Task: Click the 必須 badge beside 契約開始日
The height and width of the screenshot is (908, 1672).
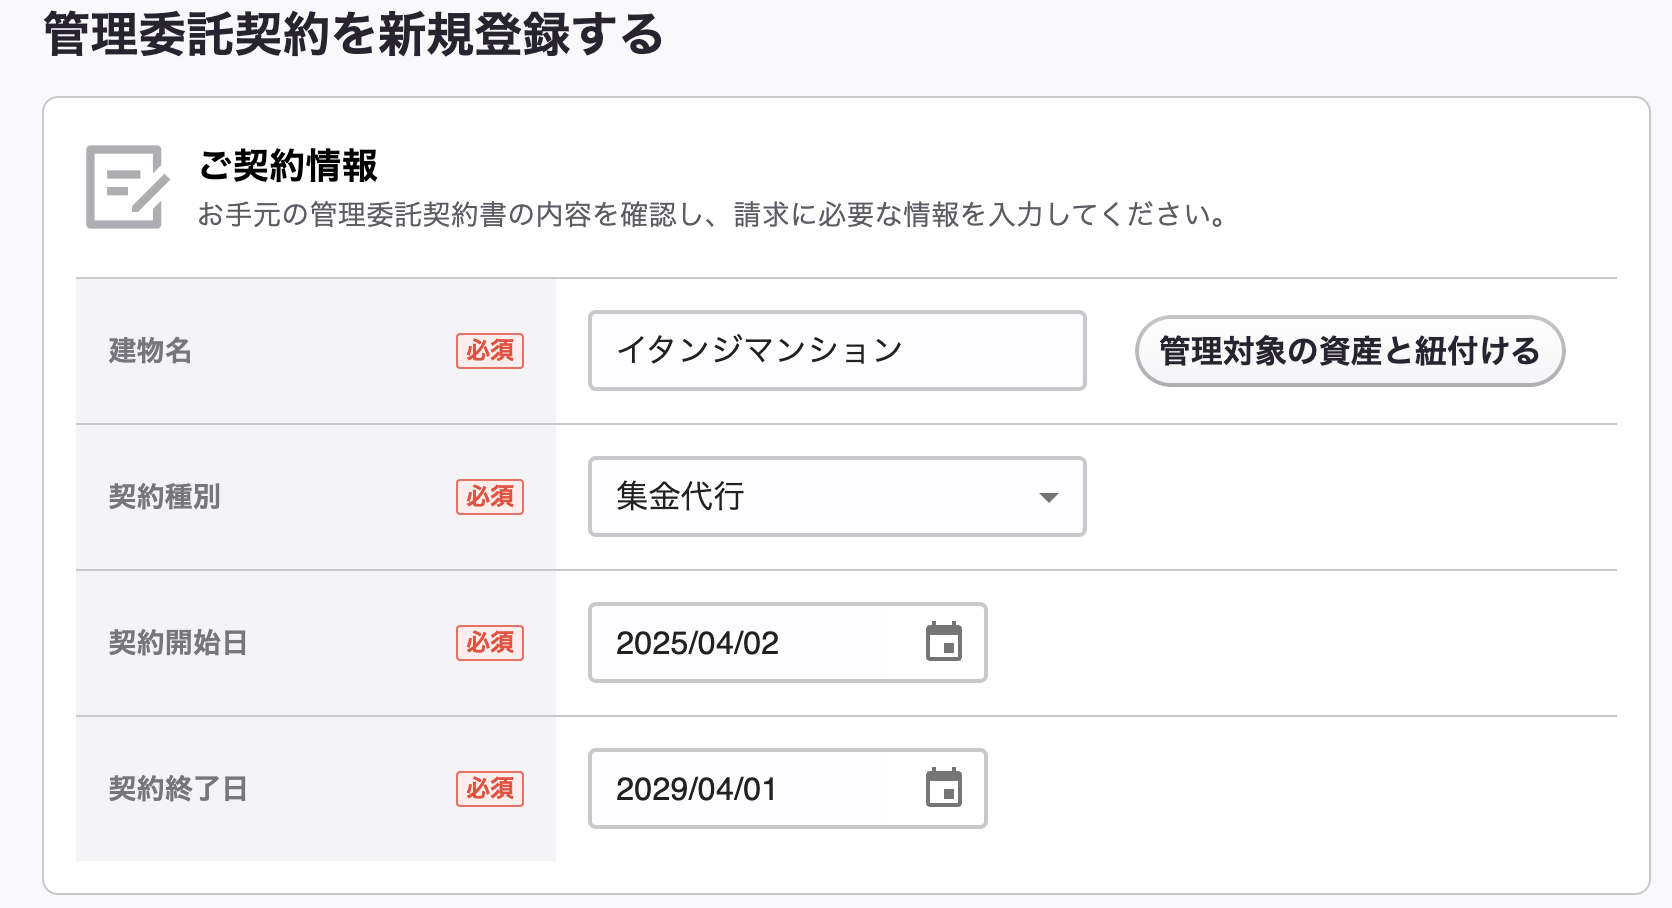Action: tap(490, 643)
